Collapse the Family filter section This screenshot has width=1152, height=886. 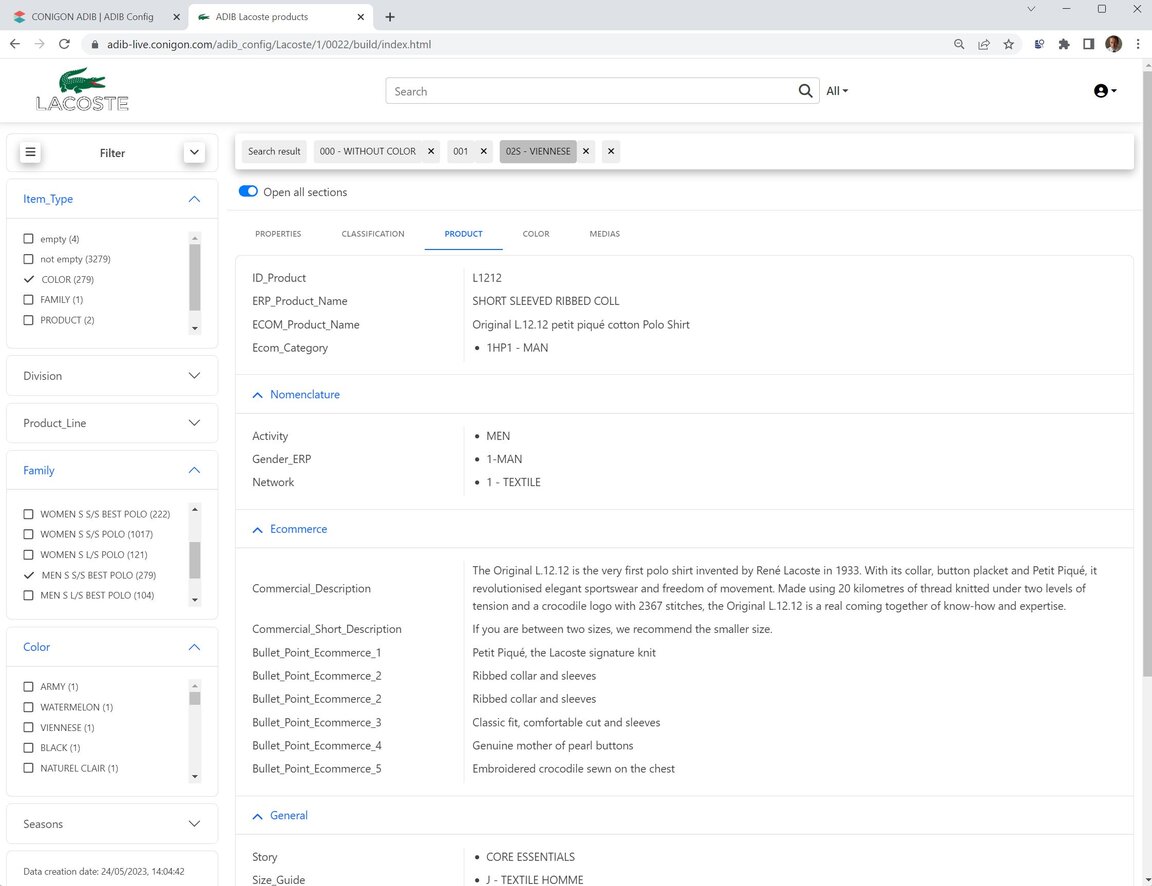(194, 470)
